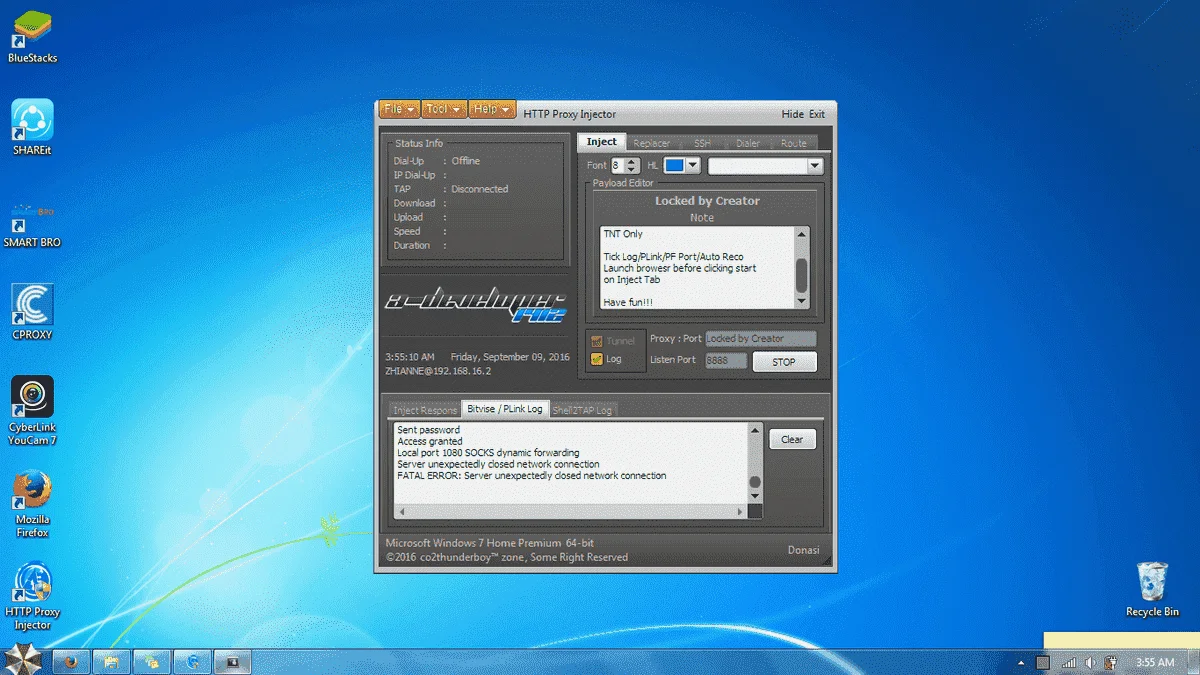Toggle the Log checkbox
Image resolution: width=1200 pixels, height=675 pixels.
click(597, 359)
